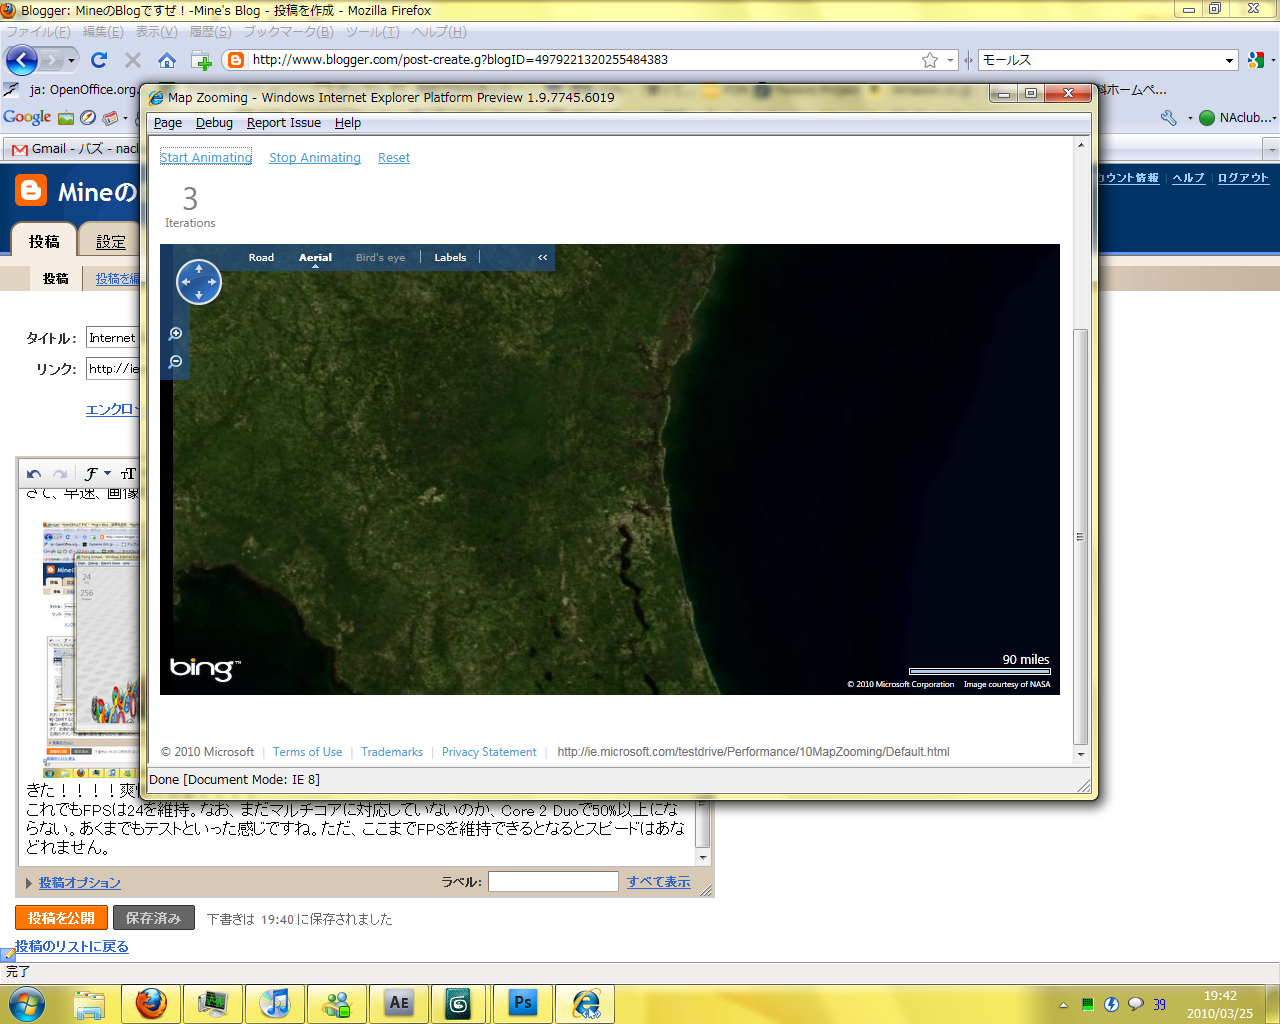
Task: Click the Reset link in Map Zooming
Action: tap(394, 158)
